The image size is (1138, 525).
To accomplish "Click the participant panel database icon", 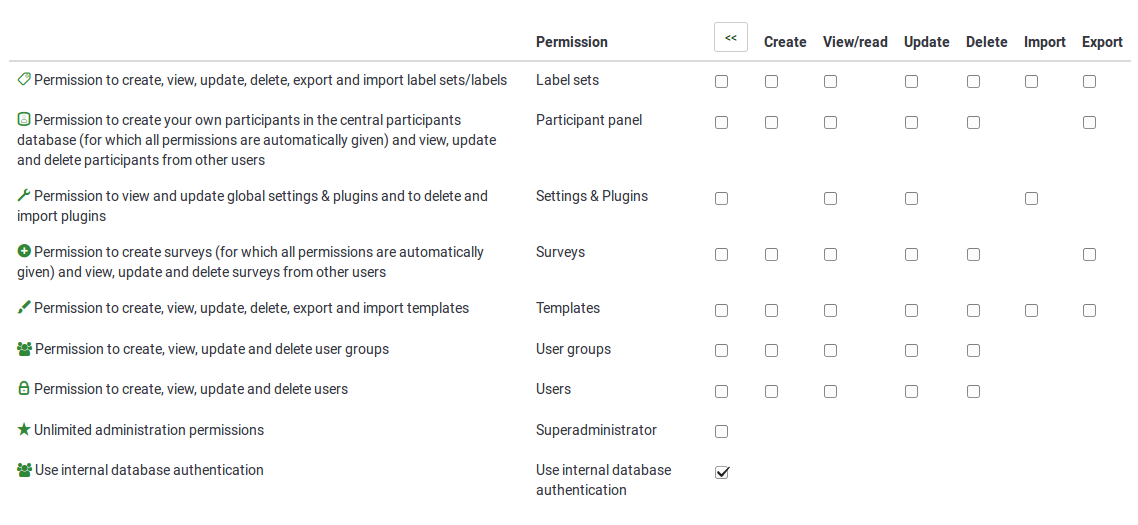I will tap(24, 119).
